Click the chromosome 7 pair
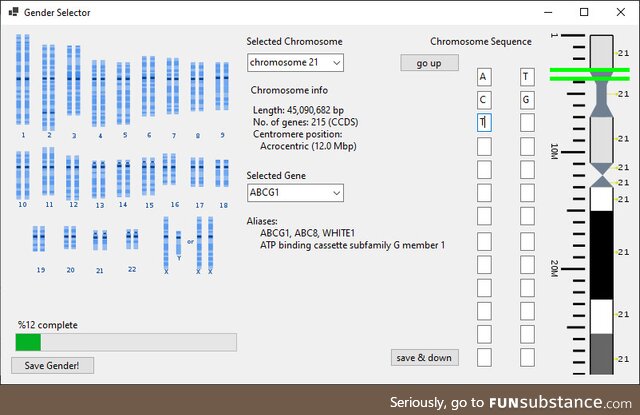This screenshot has height=415, width=640. [x=172, y=85]
